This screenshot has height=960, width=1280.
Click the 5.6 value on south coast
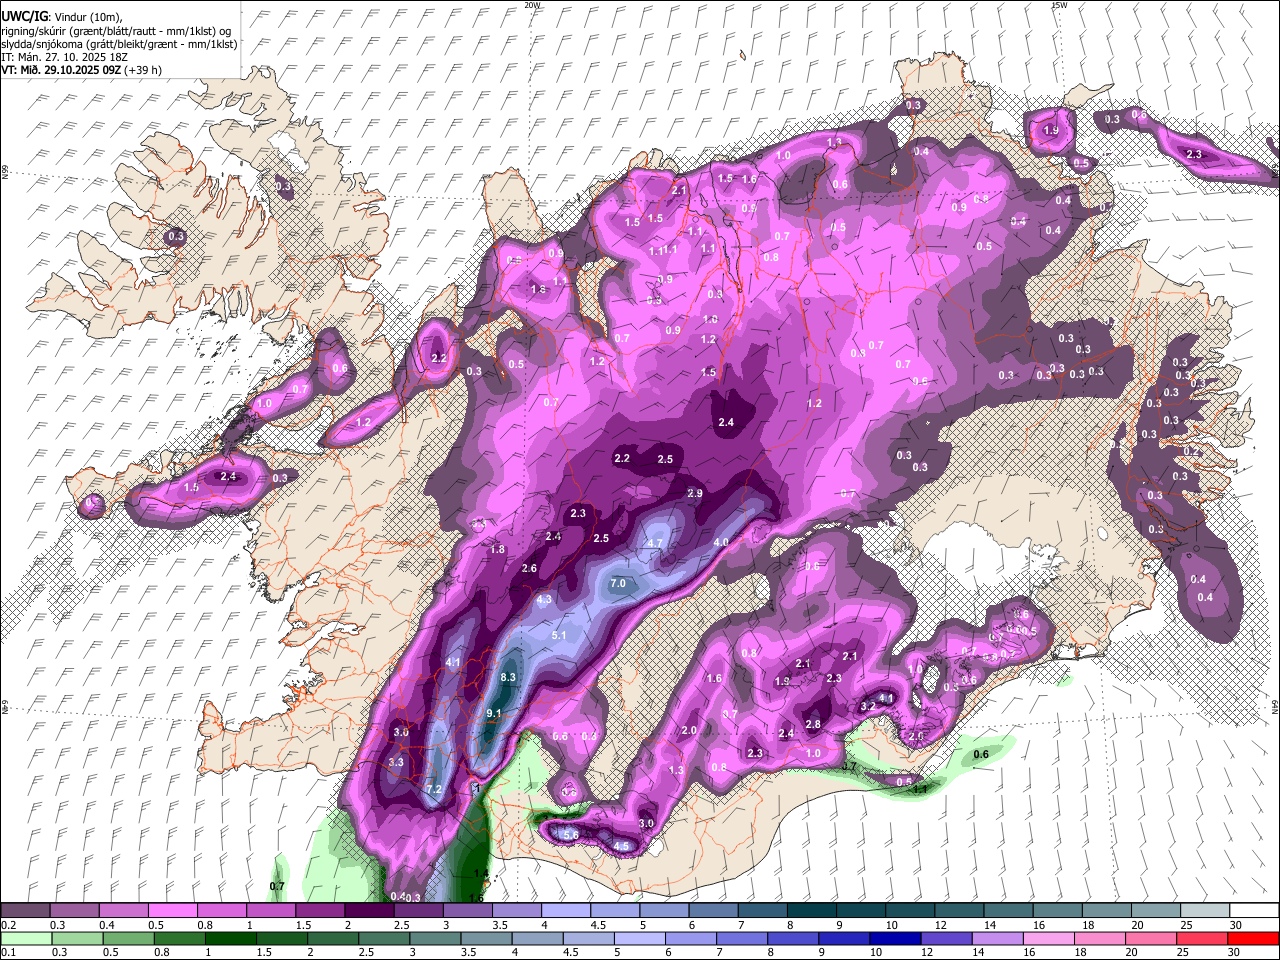click(x=571, y=834)
